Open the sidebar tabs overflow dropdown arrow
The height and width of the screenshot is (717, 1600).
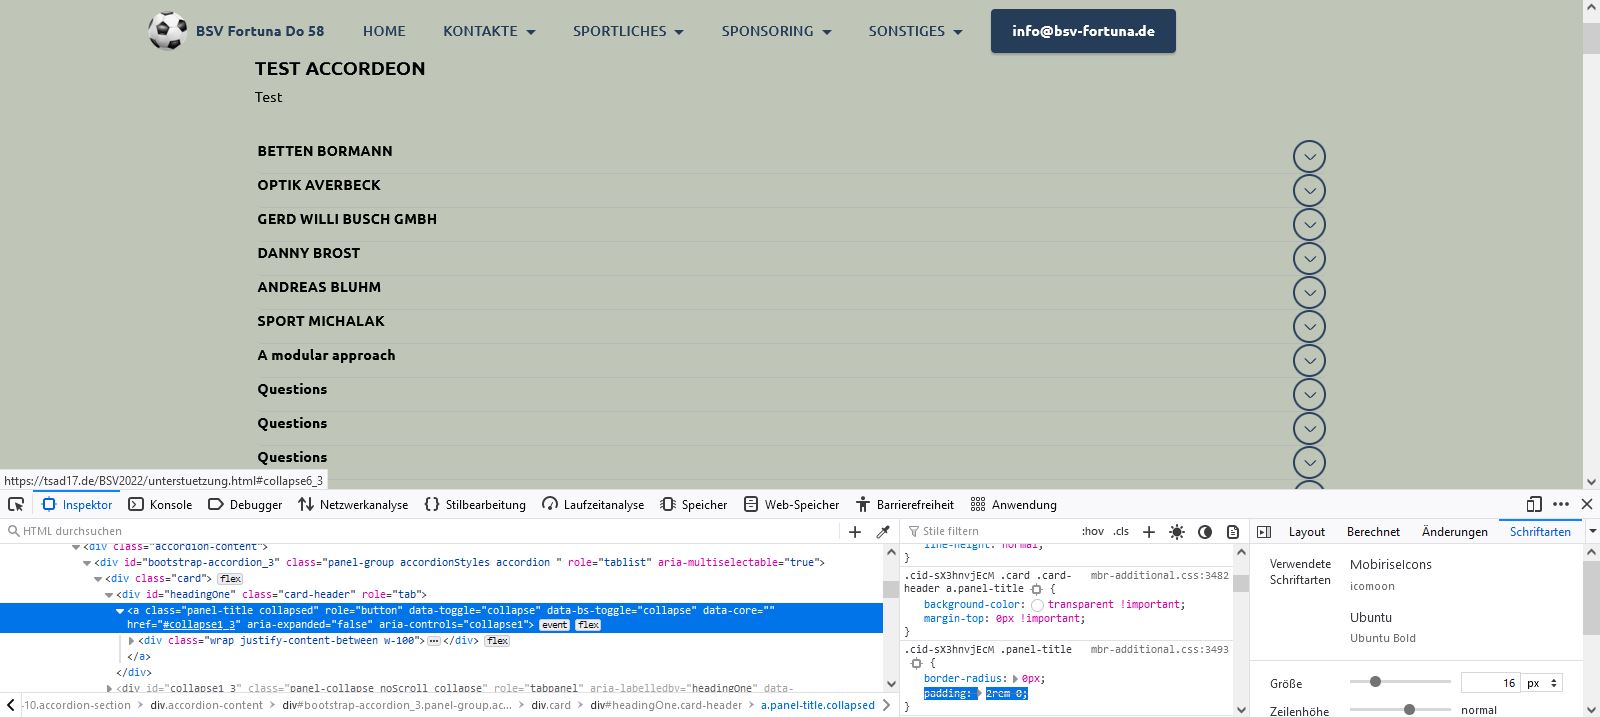pos(1592,532)
